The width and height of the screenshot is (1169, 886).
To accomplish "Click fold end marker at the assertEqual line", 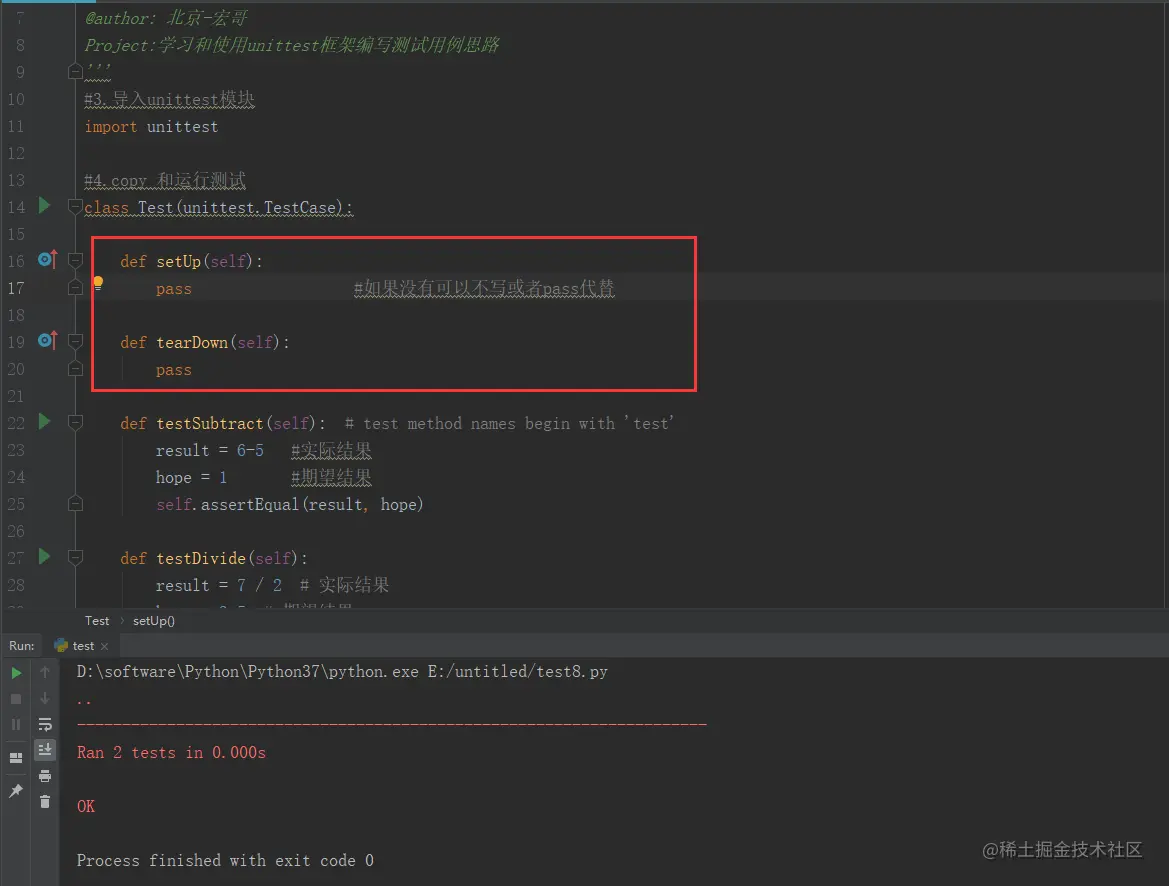I will (x=75, y=503).
